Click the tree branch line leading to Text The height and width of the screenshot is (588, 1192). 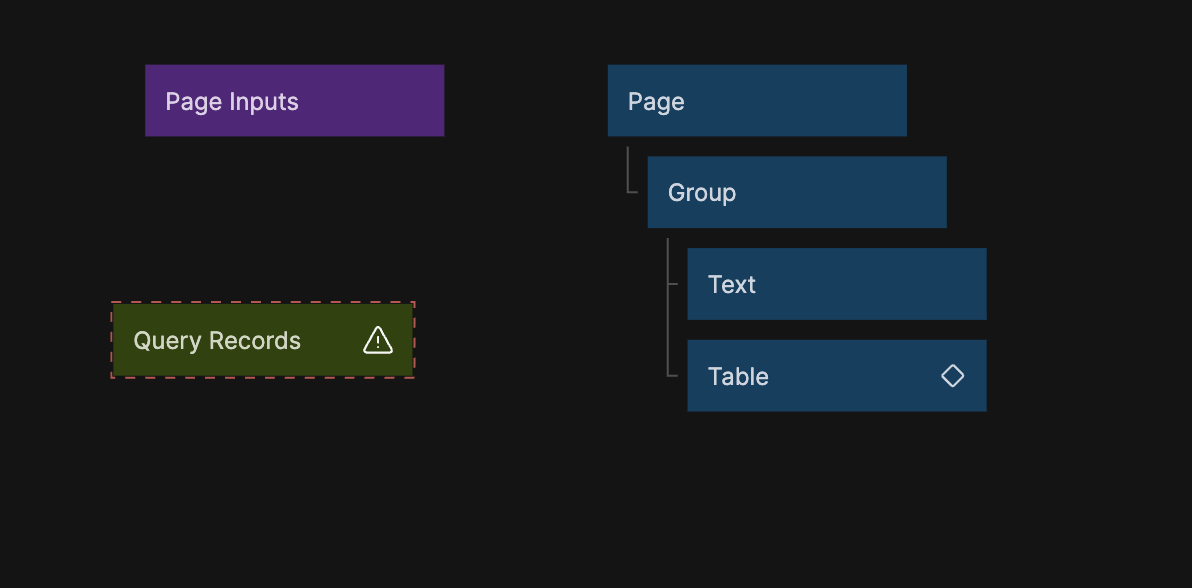[x=673, y=284]
